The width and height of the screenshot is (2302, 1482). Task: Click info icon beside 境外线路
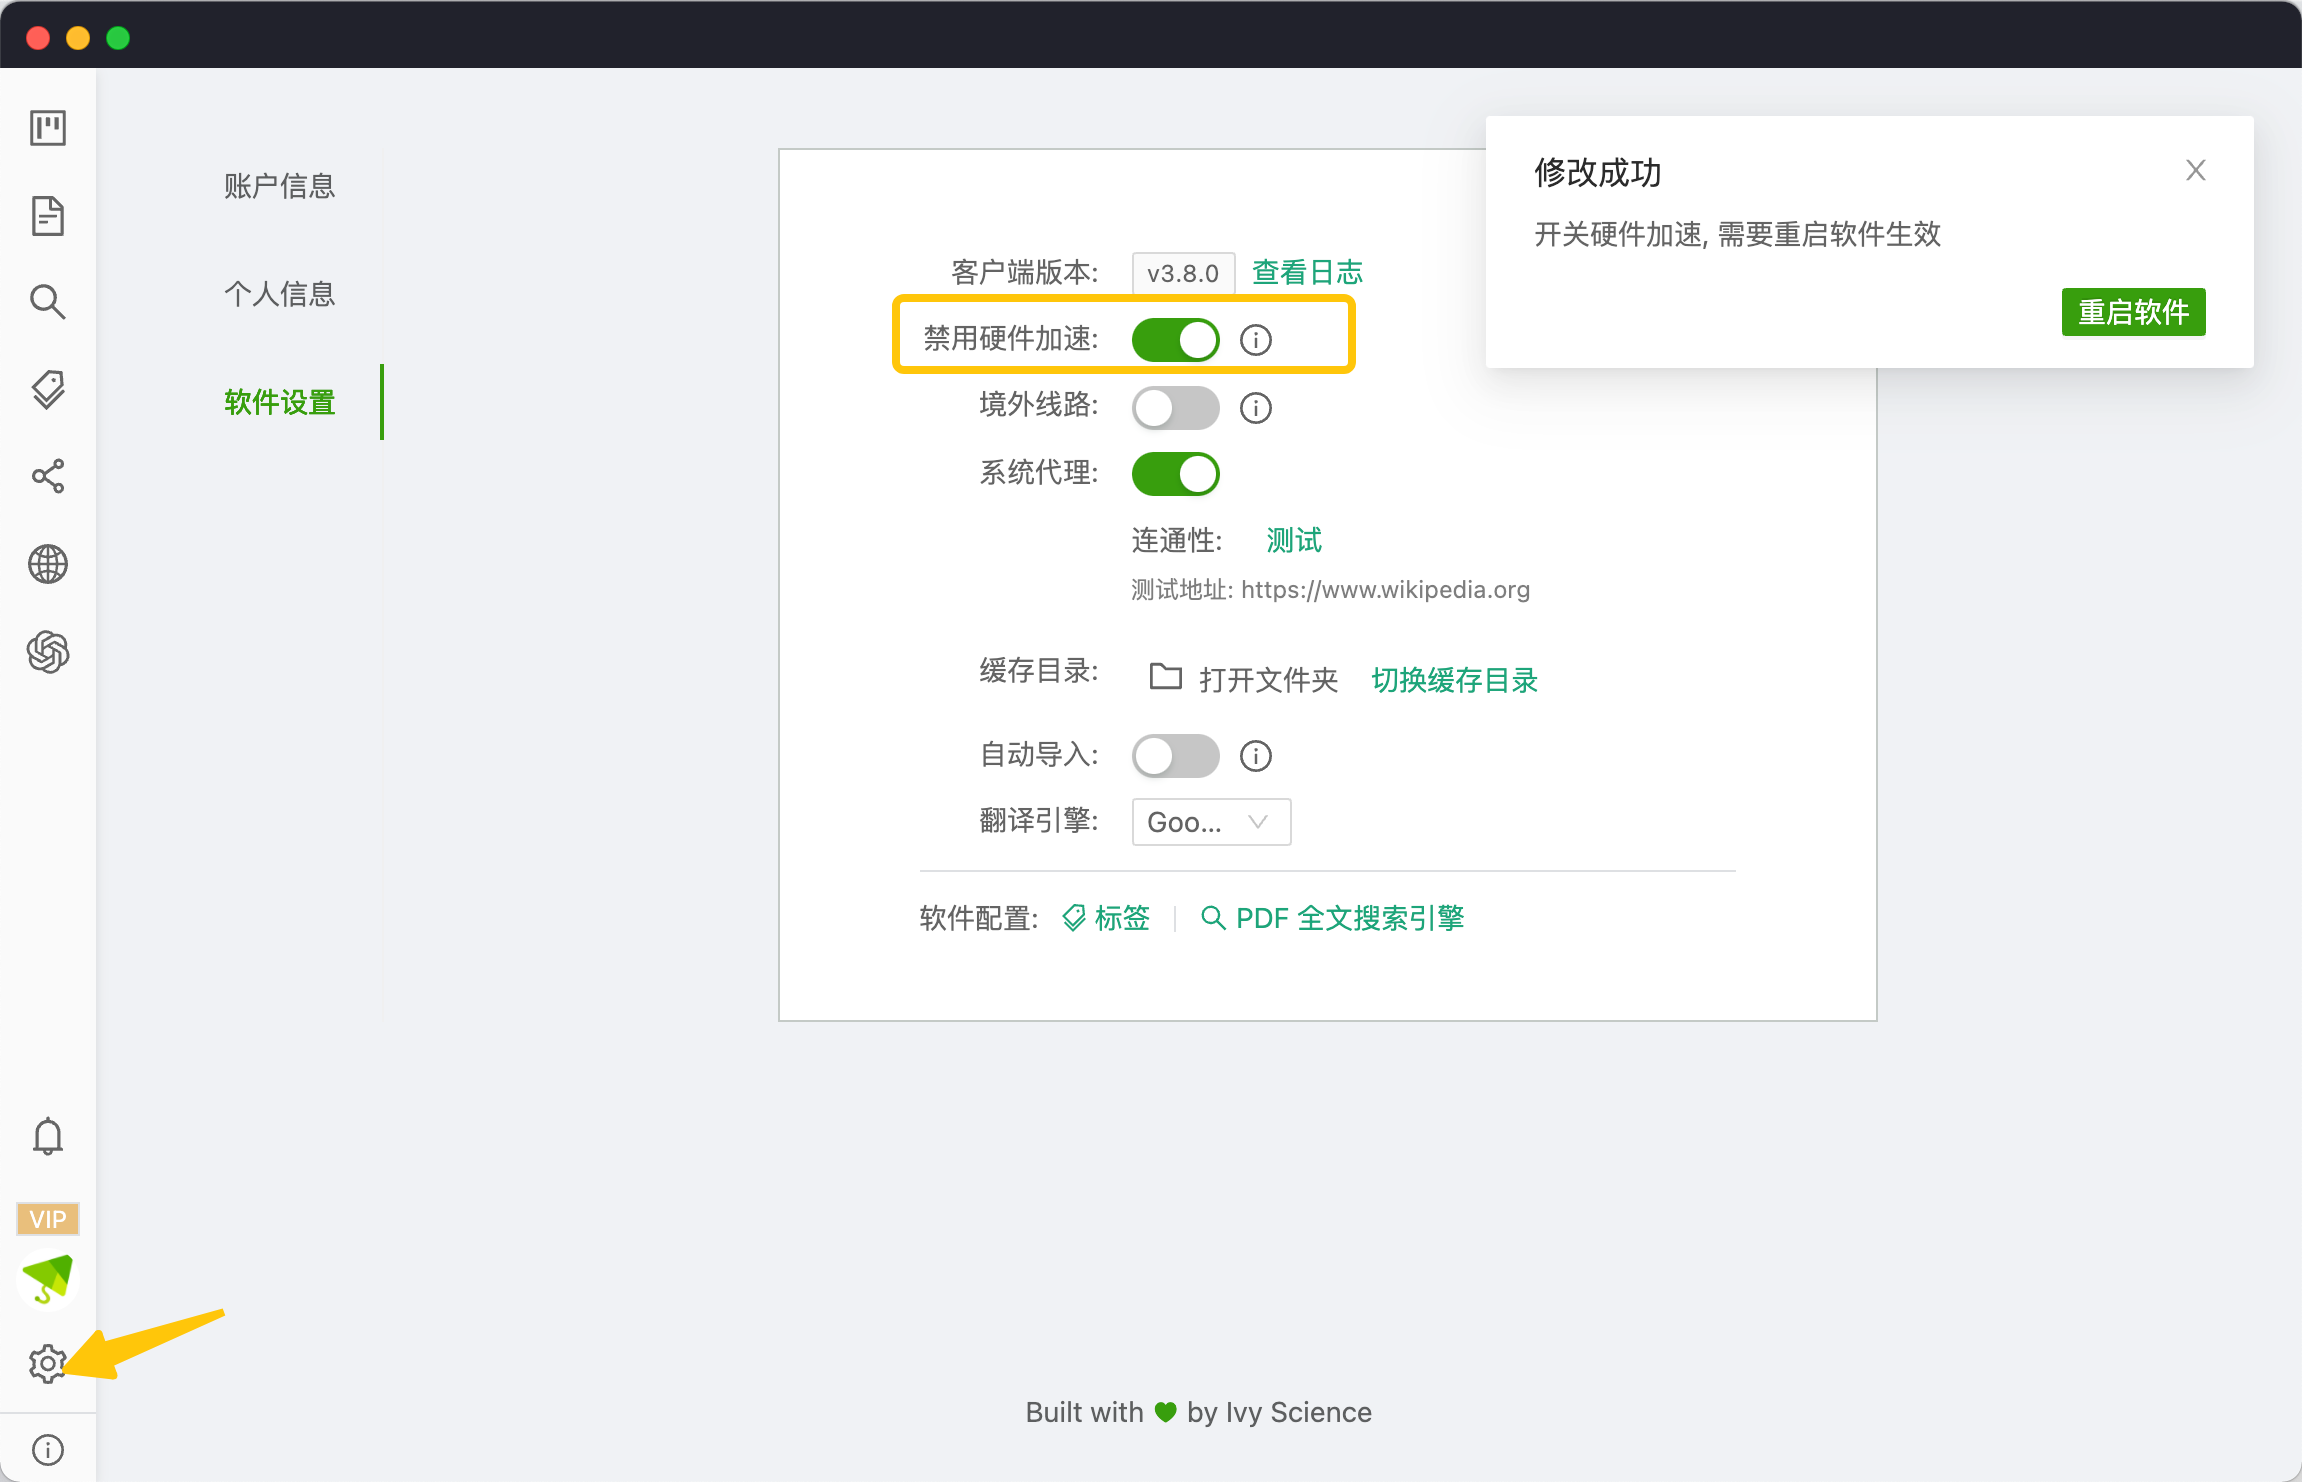pos(1256,408)
